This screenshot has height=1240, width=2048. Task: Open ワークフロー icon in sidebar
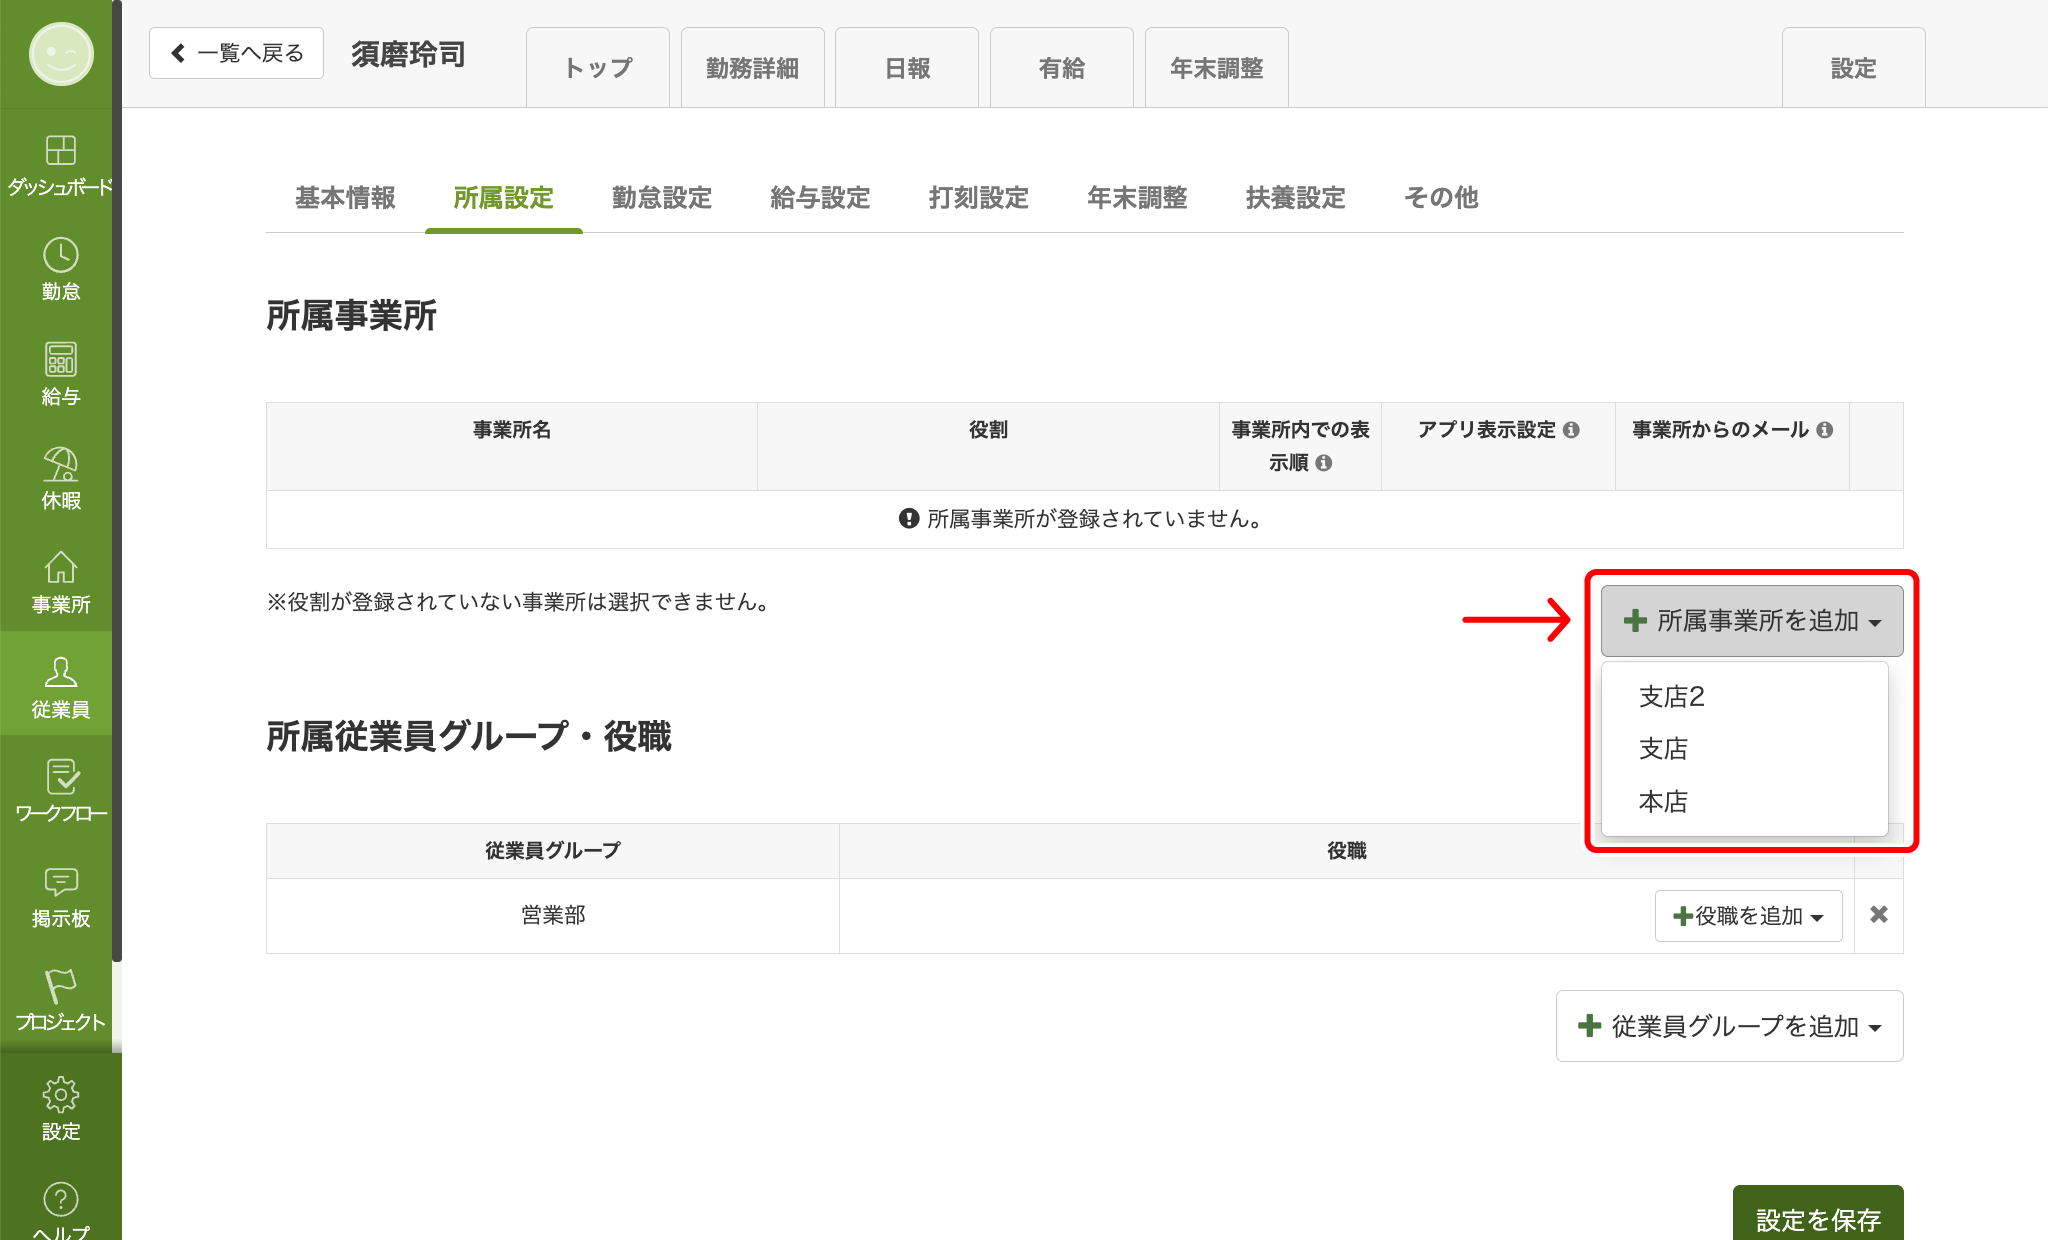pyautogui.click(x=60, y=778)
